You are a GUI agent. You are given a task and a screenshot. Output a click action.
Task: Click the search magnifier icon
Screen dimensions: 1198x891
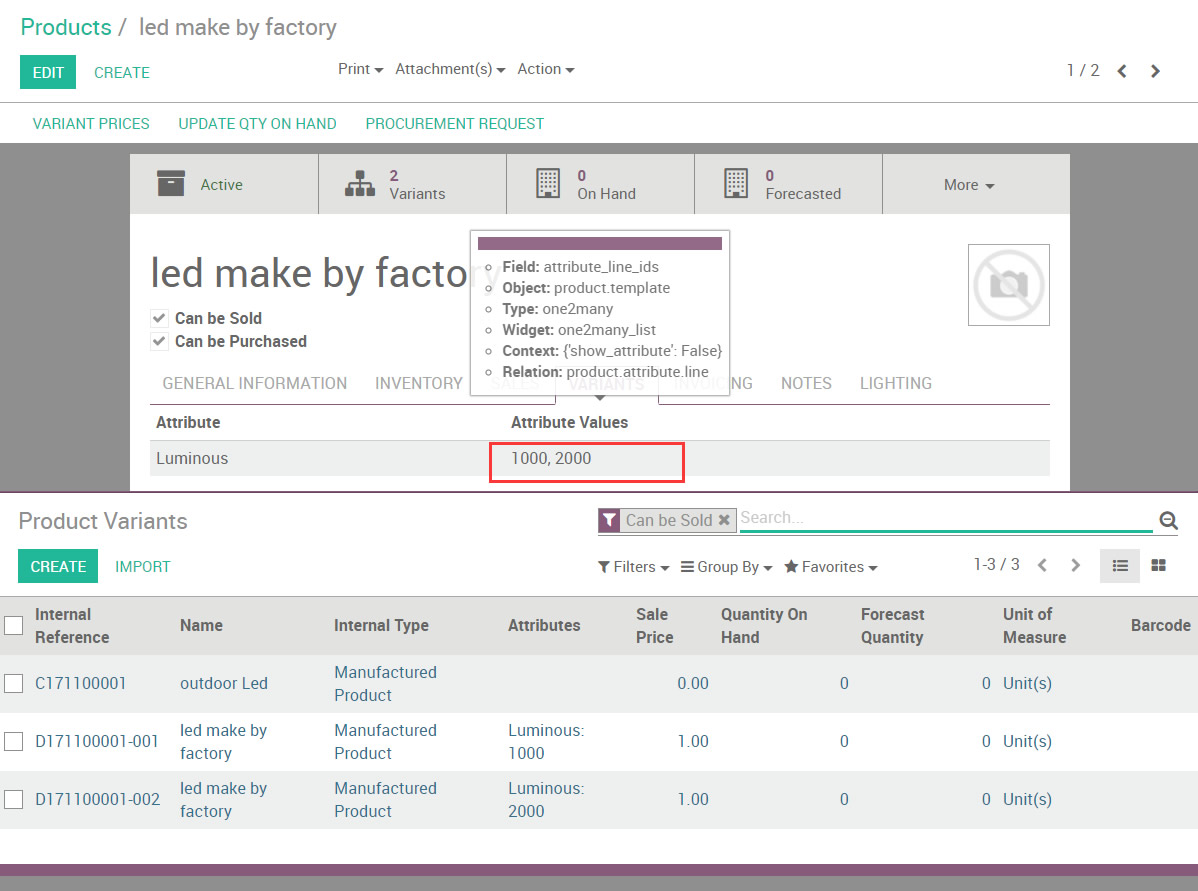[1167, 520]
